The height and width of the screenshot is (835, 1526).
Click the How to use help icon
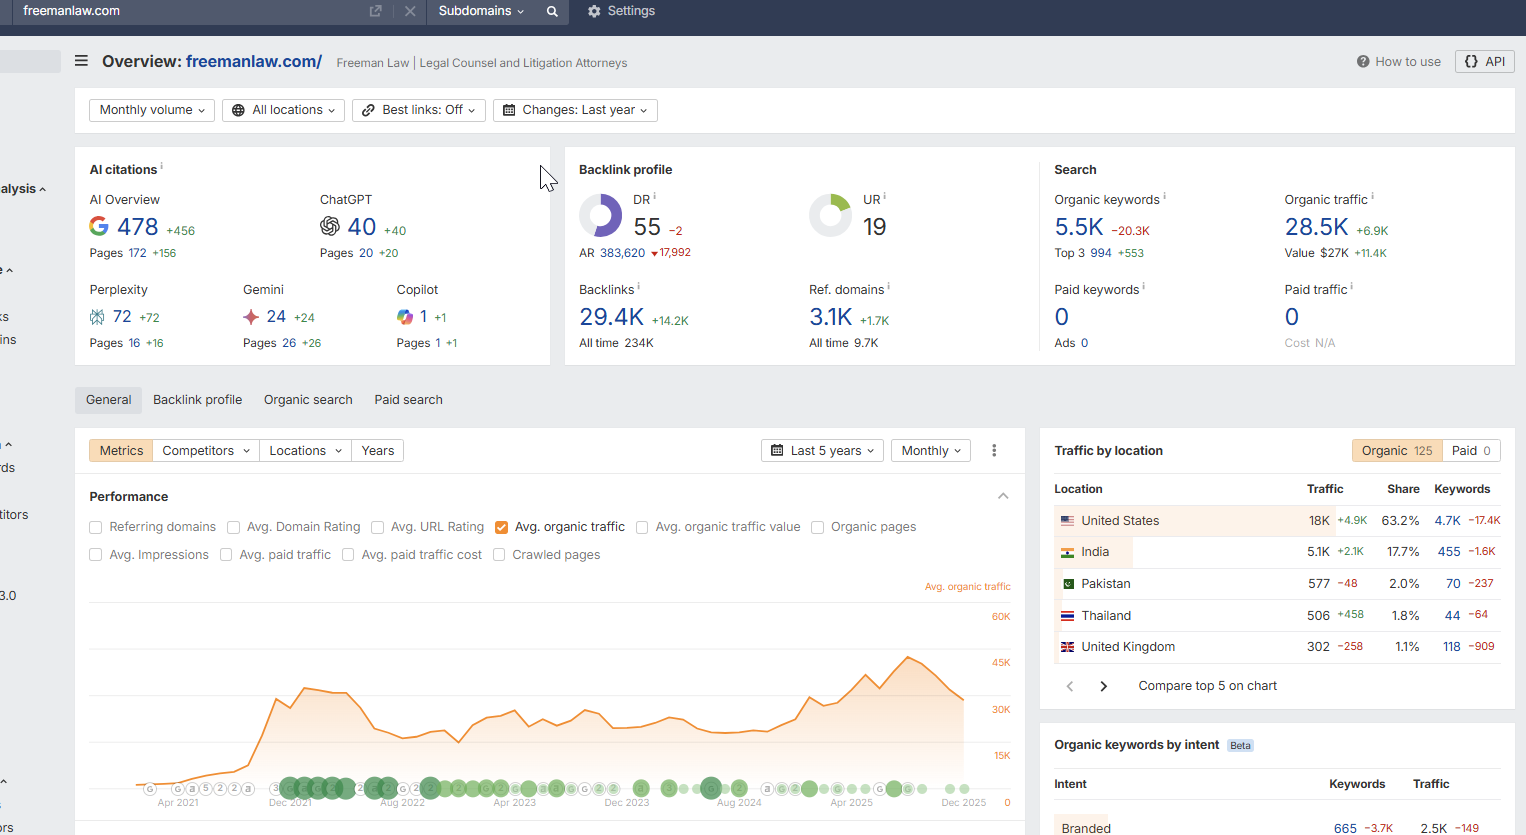click(1363, 62)
